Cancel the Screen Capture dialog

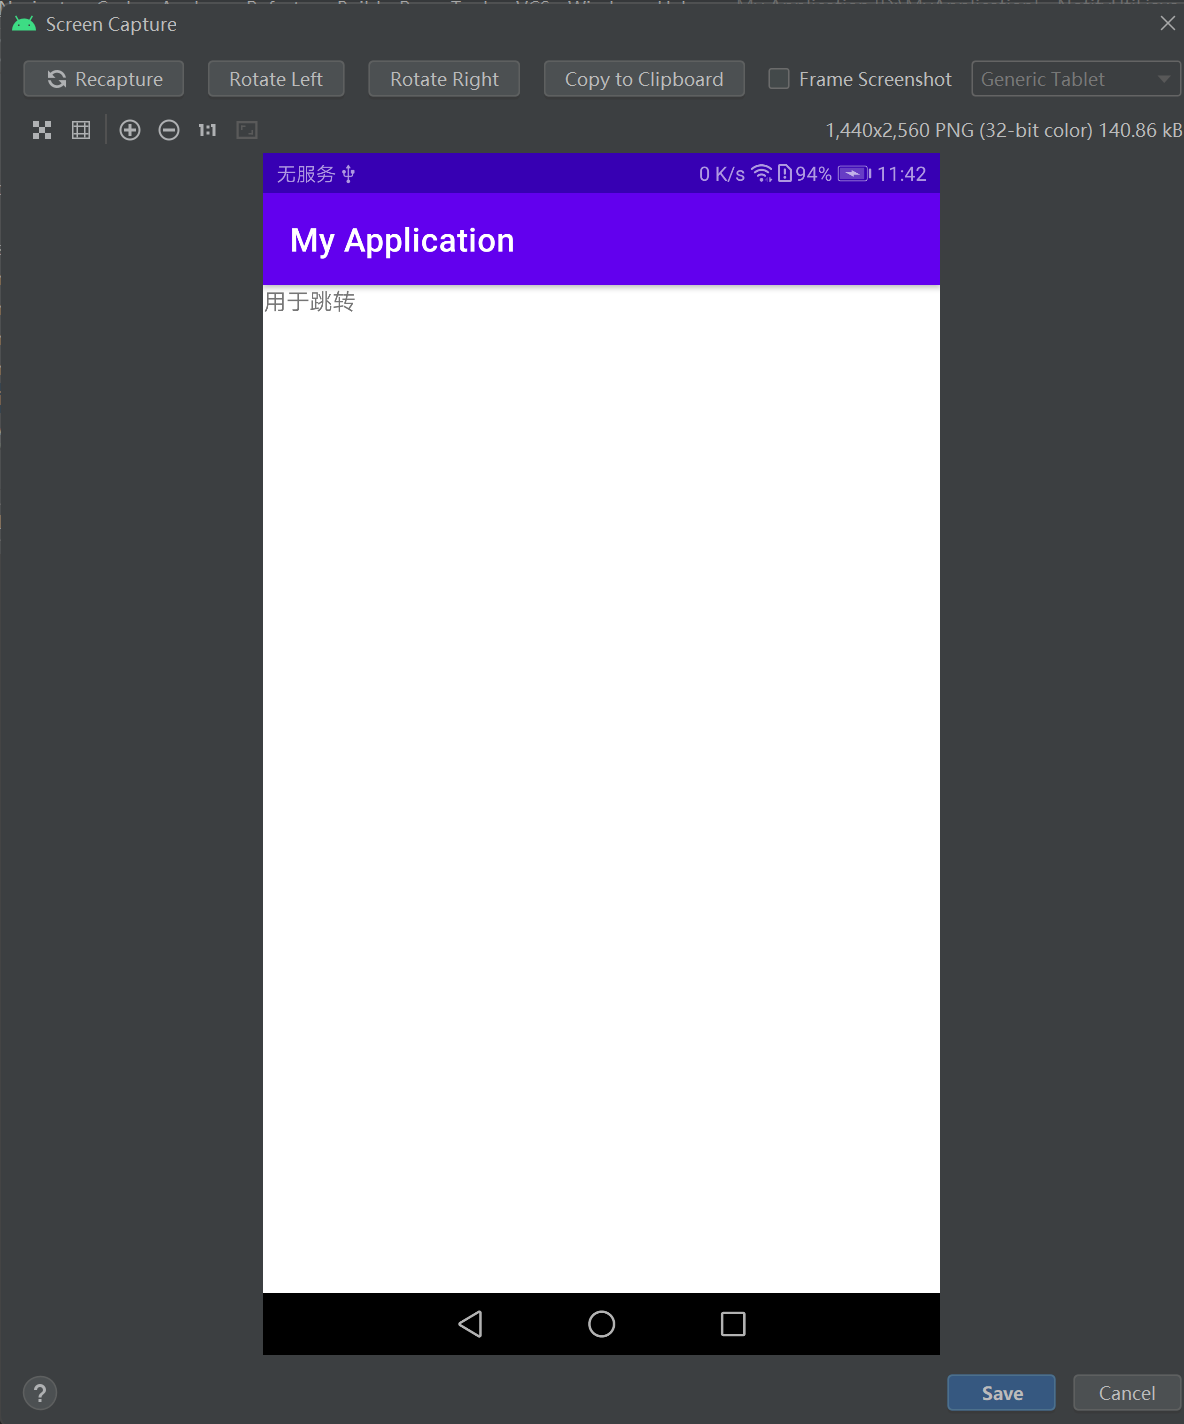tap(1127, 1393)
